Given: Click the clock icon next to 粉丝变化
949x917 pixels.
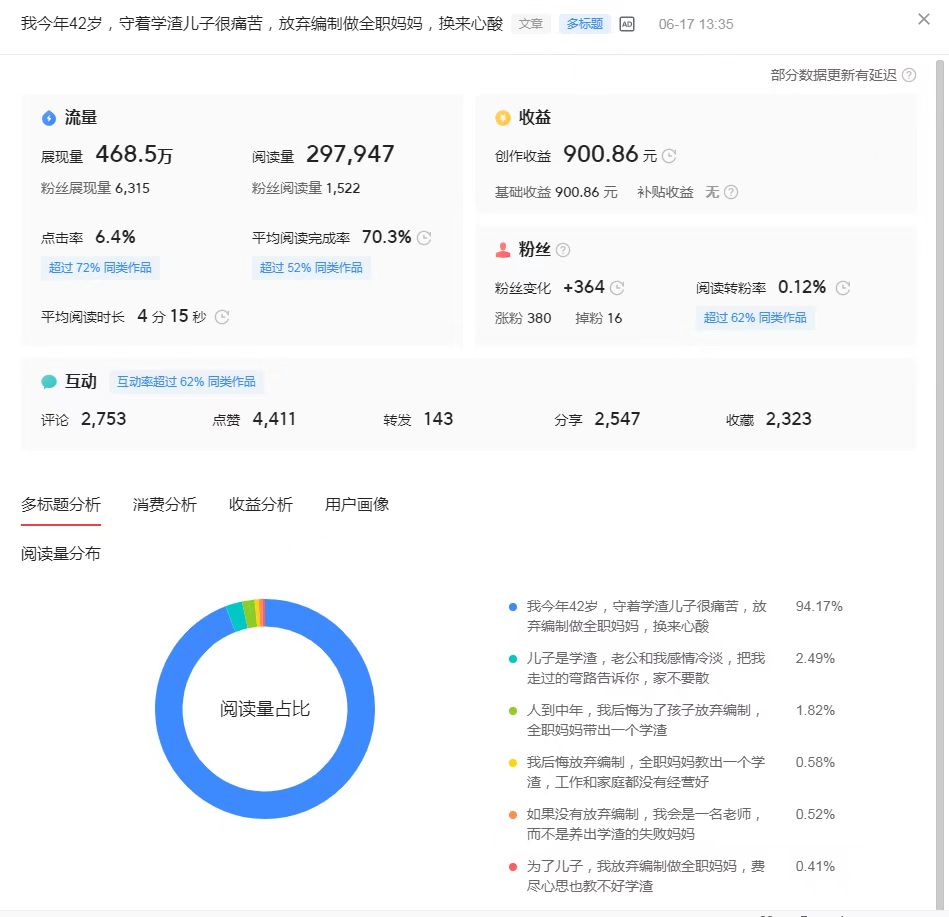Looking at the screenshot, I should coord(618,287).
